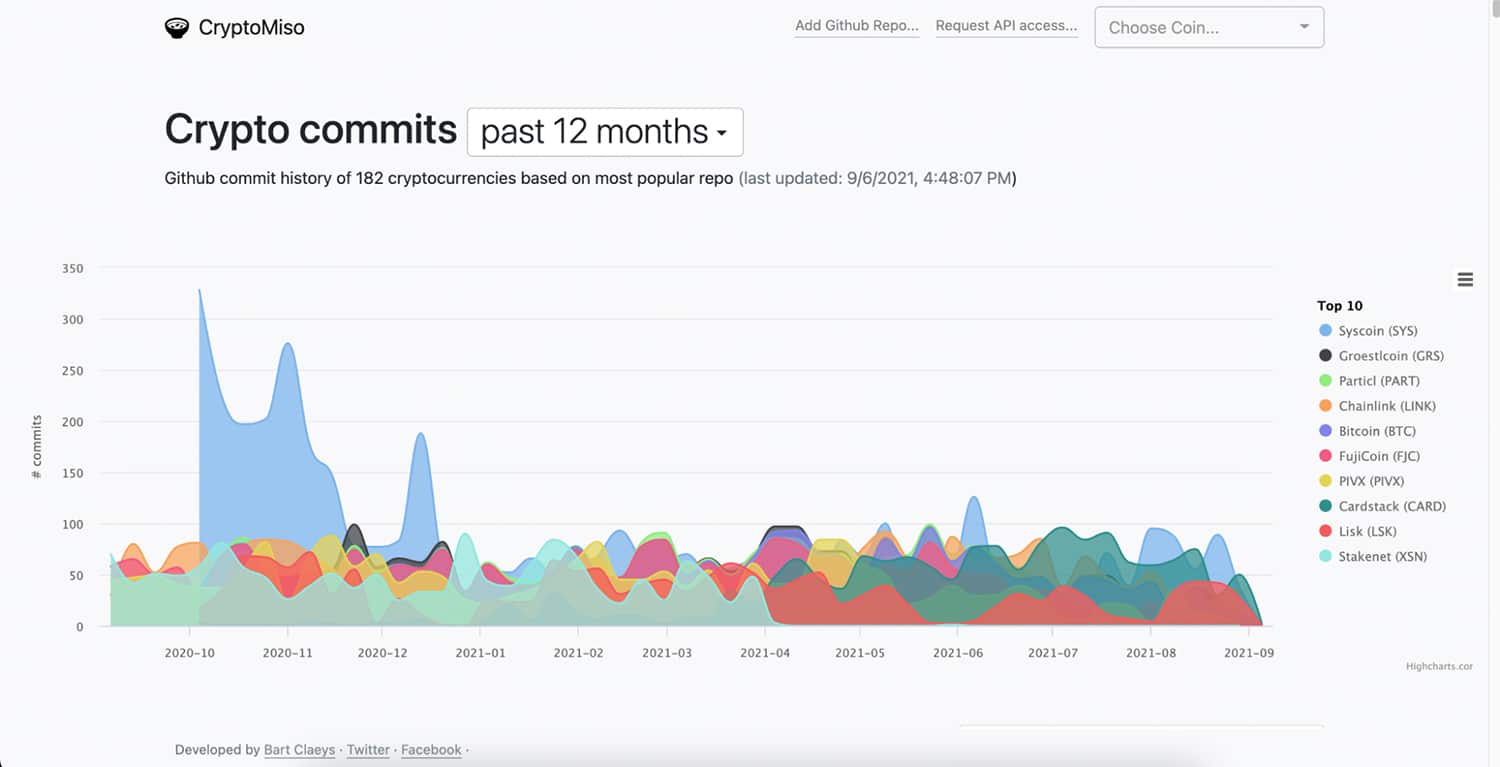Click the 2021-07 x-axis label

pyautogui.click(x=1052, y=653)
